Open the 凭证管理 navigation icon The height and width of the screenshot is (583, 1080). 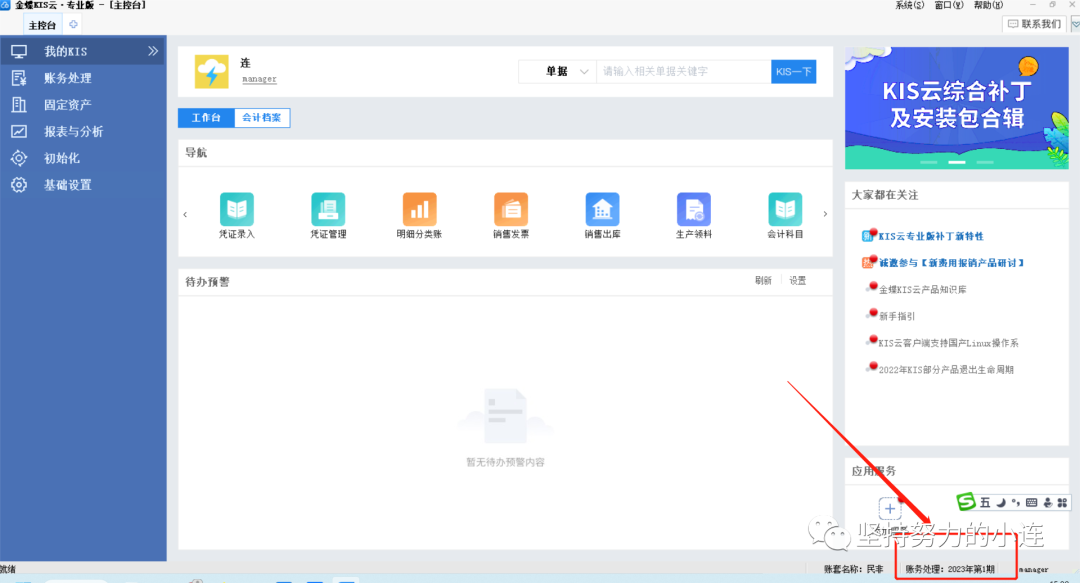pos(328,210)
